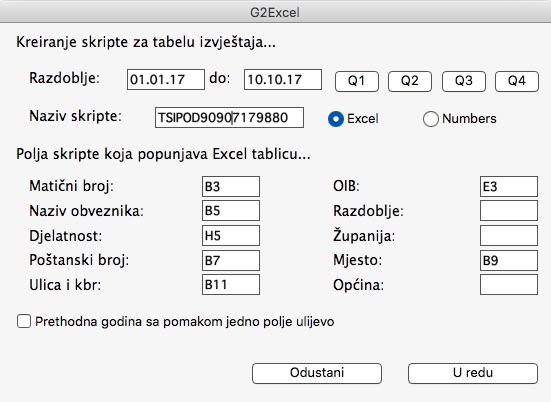This screenshot has width=551, height=402.
Task: Select the OIB cell field E3
Action: (509, 186)
